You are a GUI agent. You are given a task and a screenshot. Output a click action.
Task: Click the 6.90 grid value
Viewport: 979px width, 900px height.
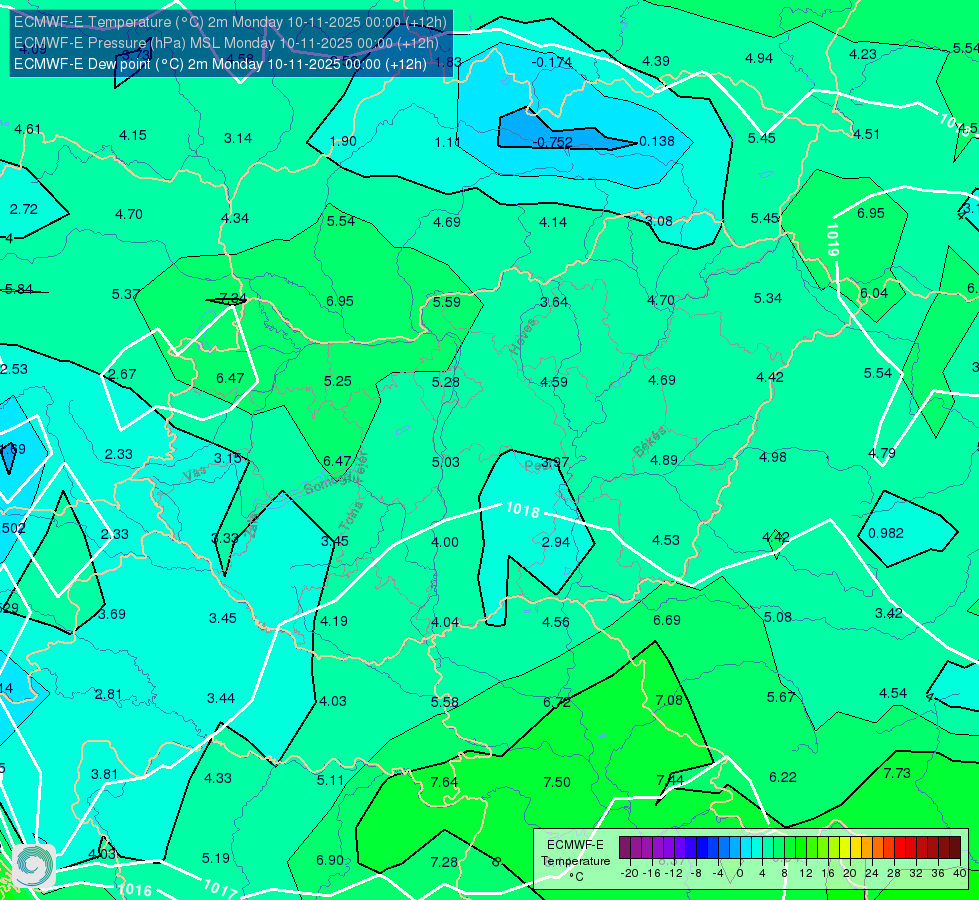(330, 860)
